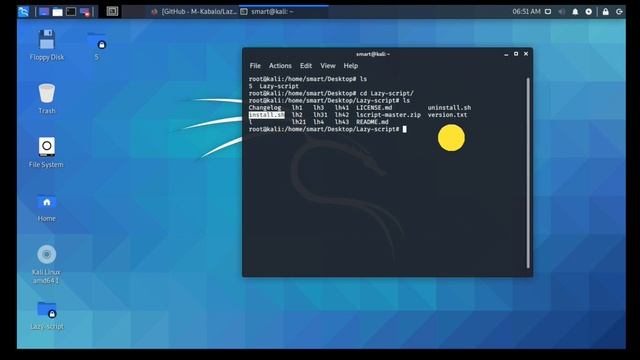Click the 06:51 AM clock
Screen dimensions: 640x360
(526, 11)
